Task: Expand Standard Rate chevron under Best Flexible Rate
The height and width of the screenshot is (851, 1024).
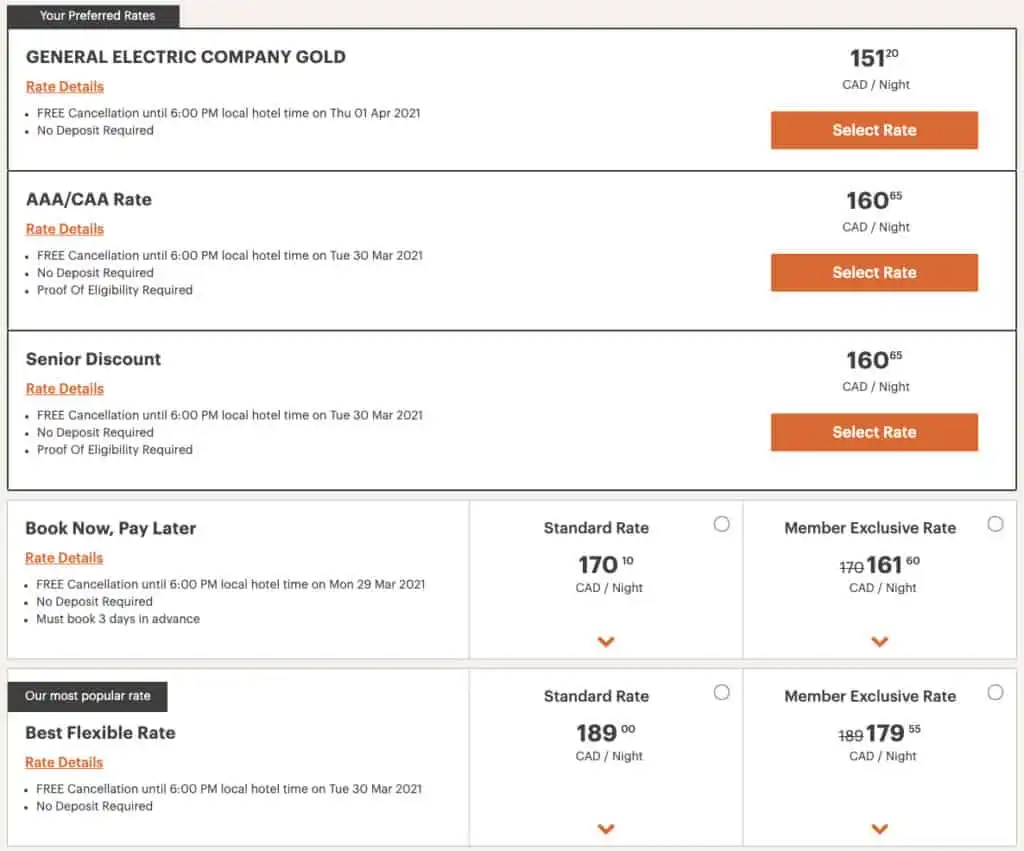Action: click(x=606, y=829)
